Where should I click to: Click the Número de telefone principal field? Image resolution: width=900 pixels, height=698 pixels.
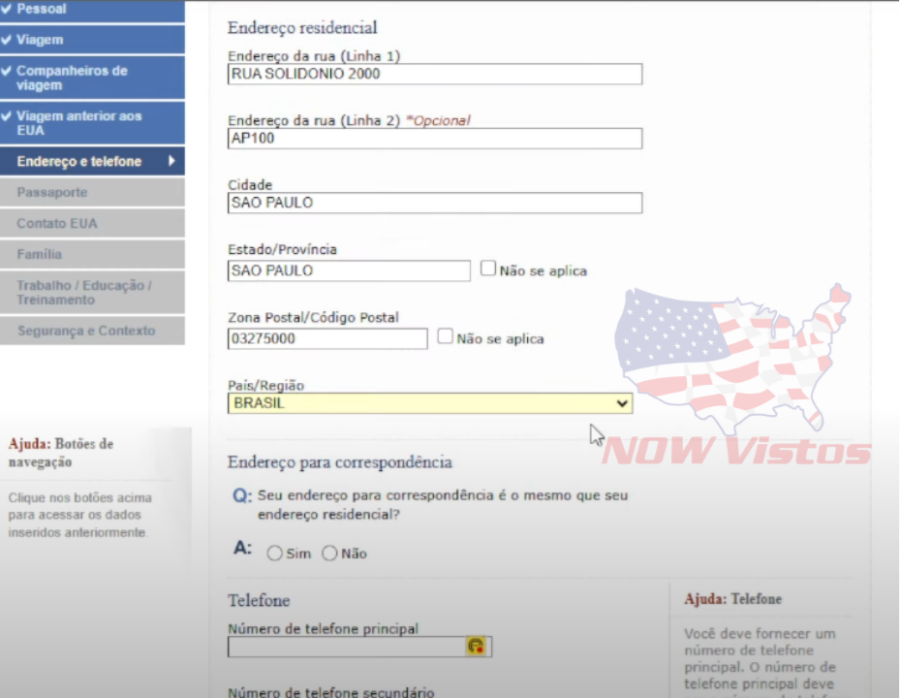point(350,646)
